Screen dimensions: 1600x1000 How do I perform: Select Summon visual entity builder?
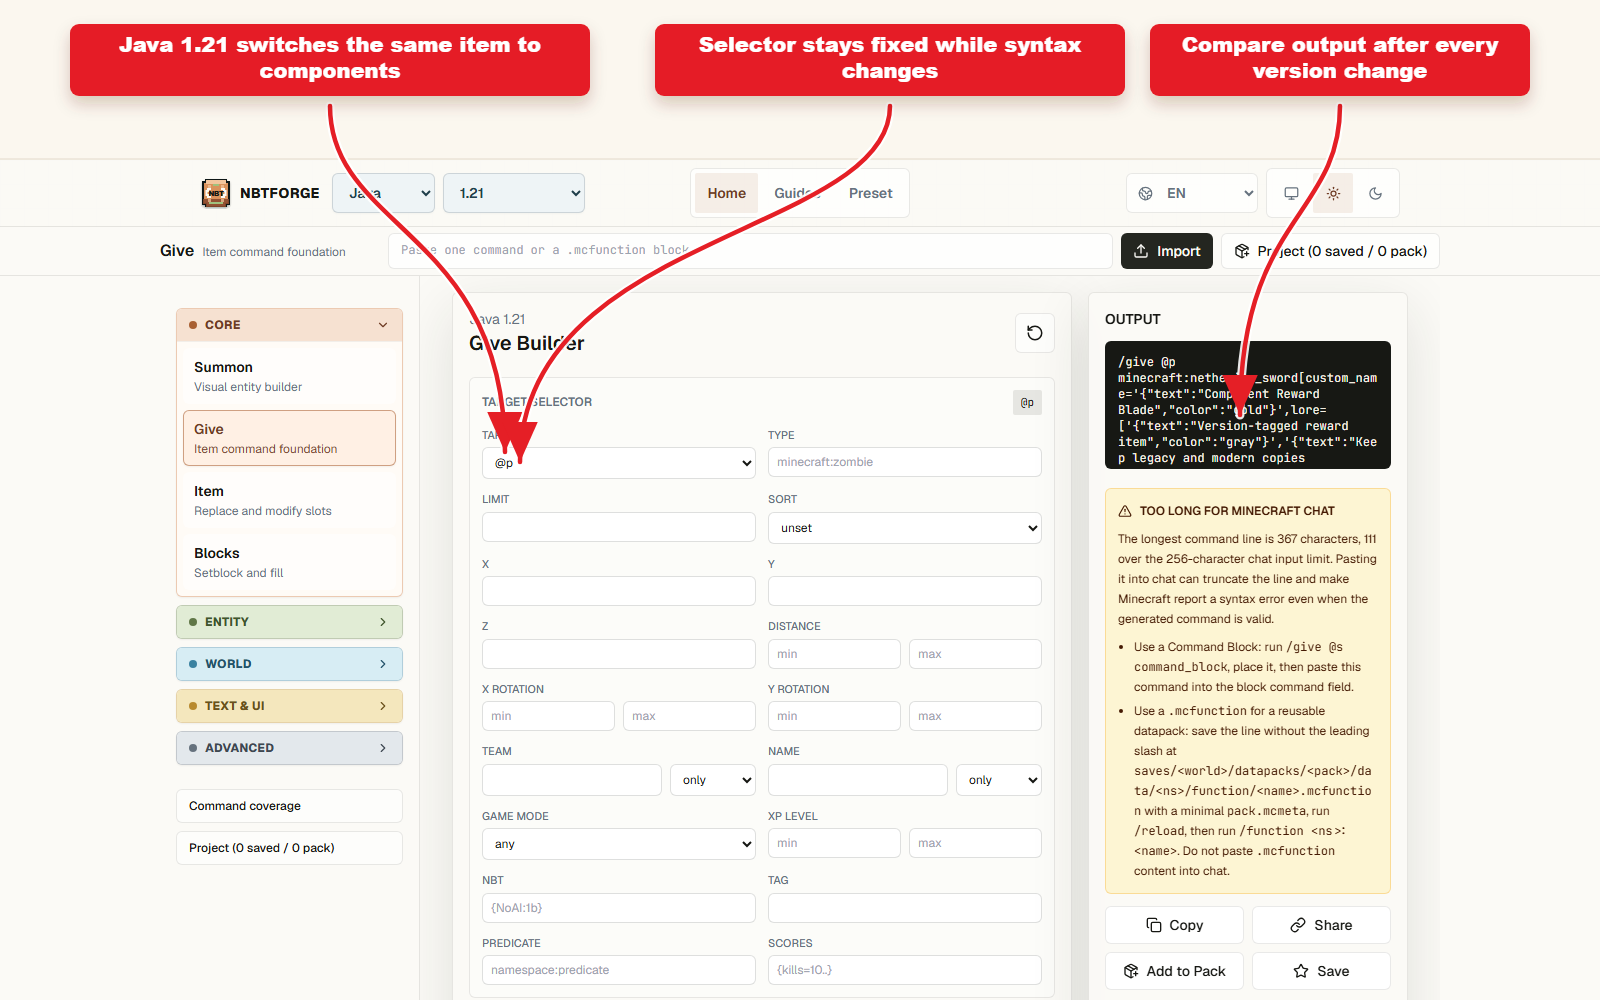tap(290, 377)
